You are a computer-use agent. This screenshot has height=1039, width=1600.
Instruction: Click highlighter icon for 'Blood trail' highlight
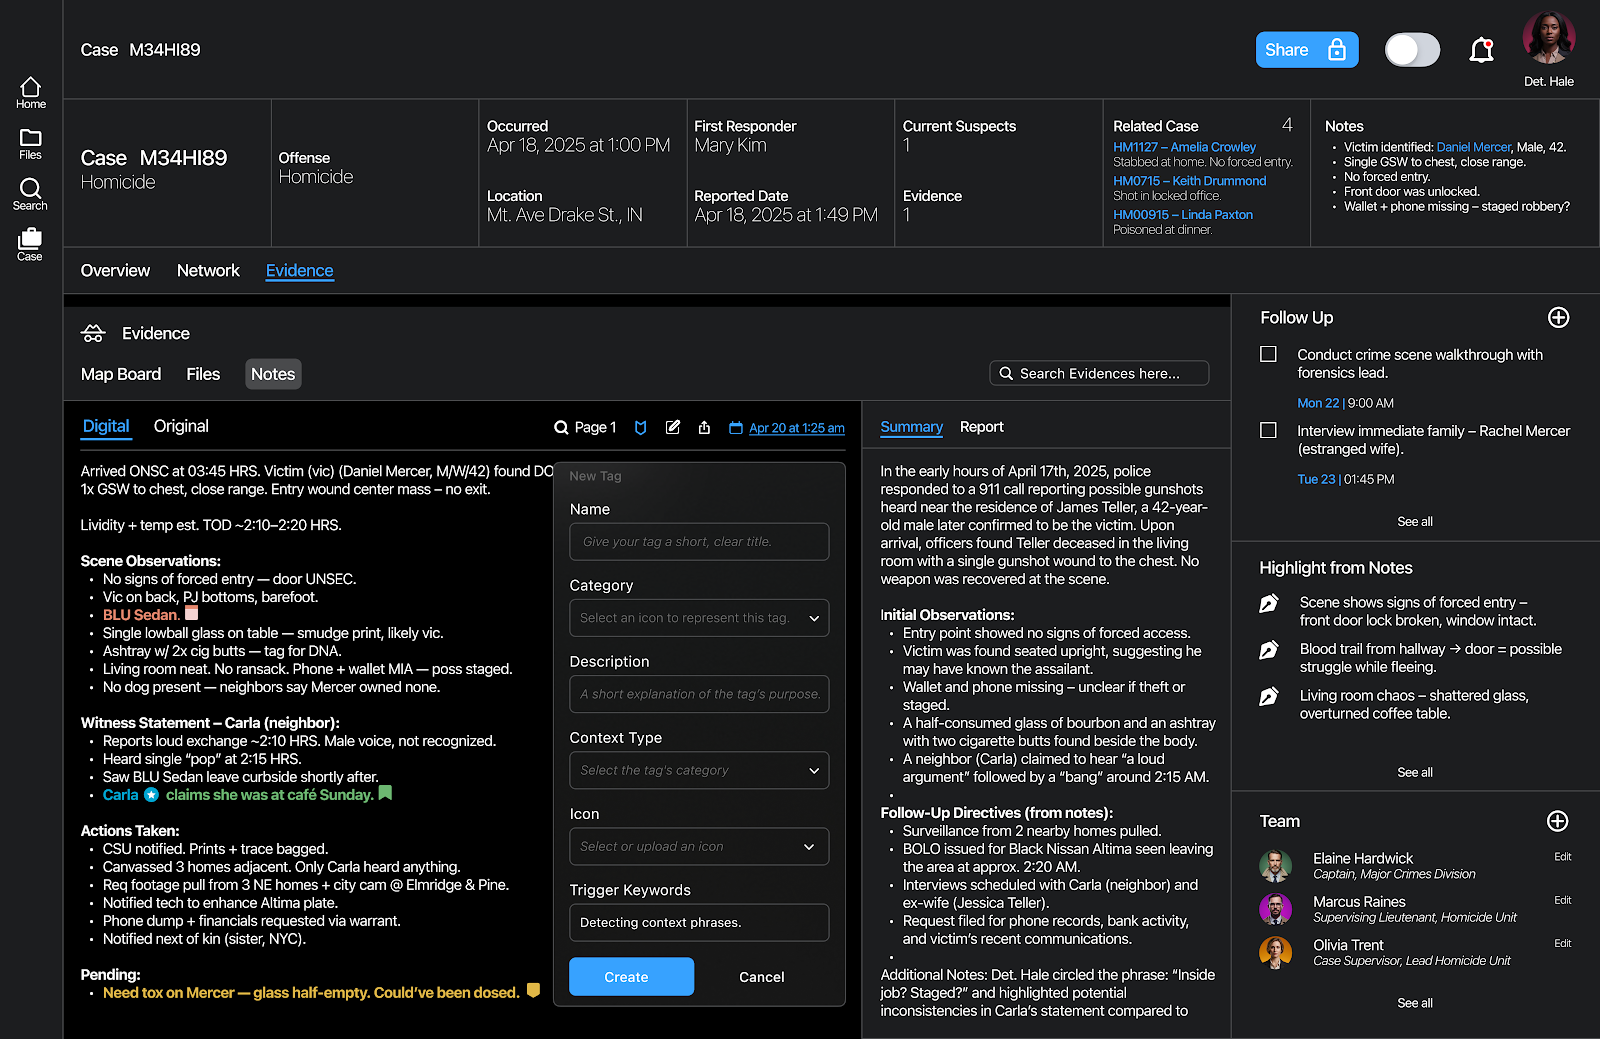point(1269,651)
